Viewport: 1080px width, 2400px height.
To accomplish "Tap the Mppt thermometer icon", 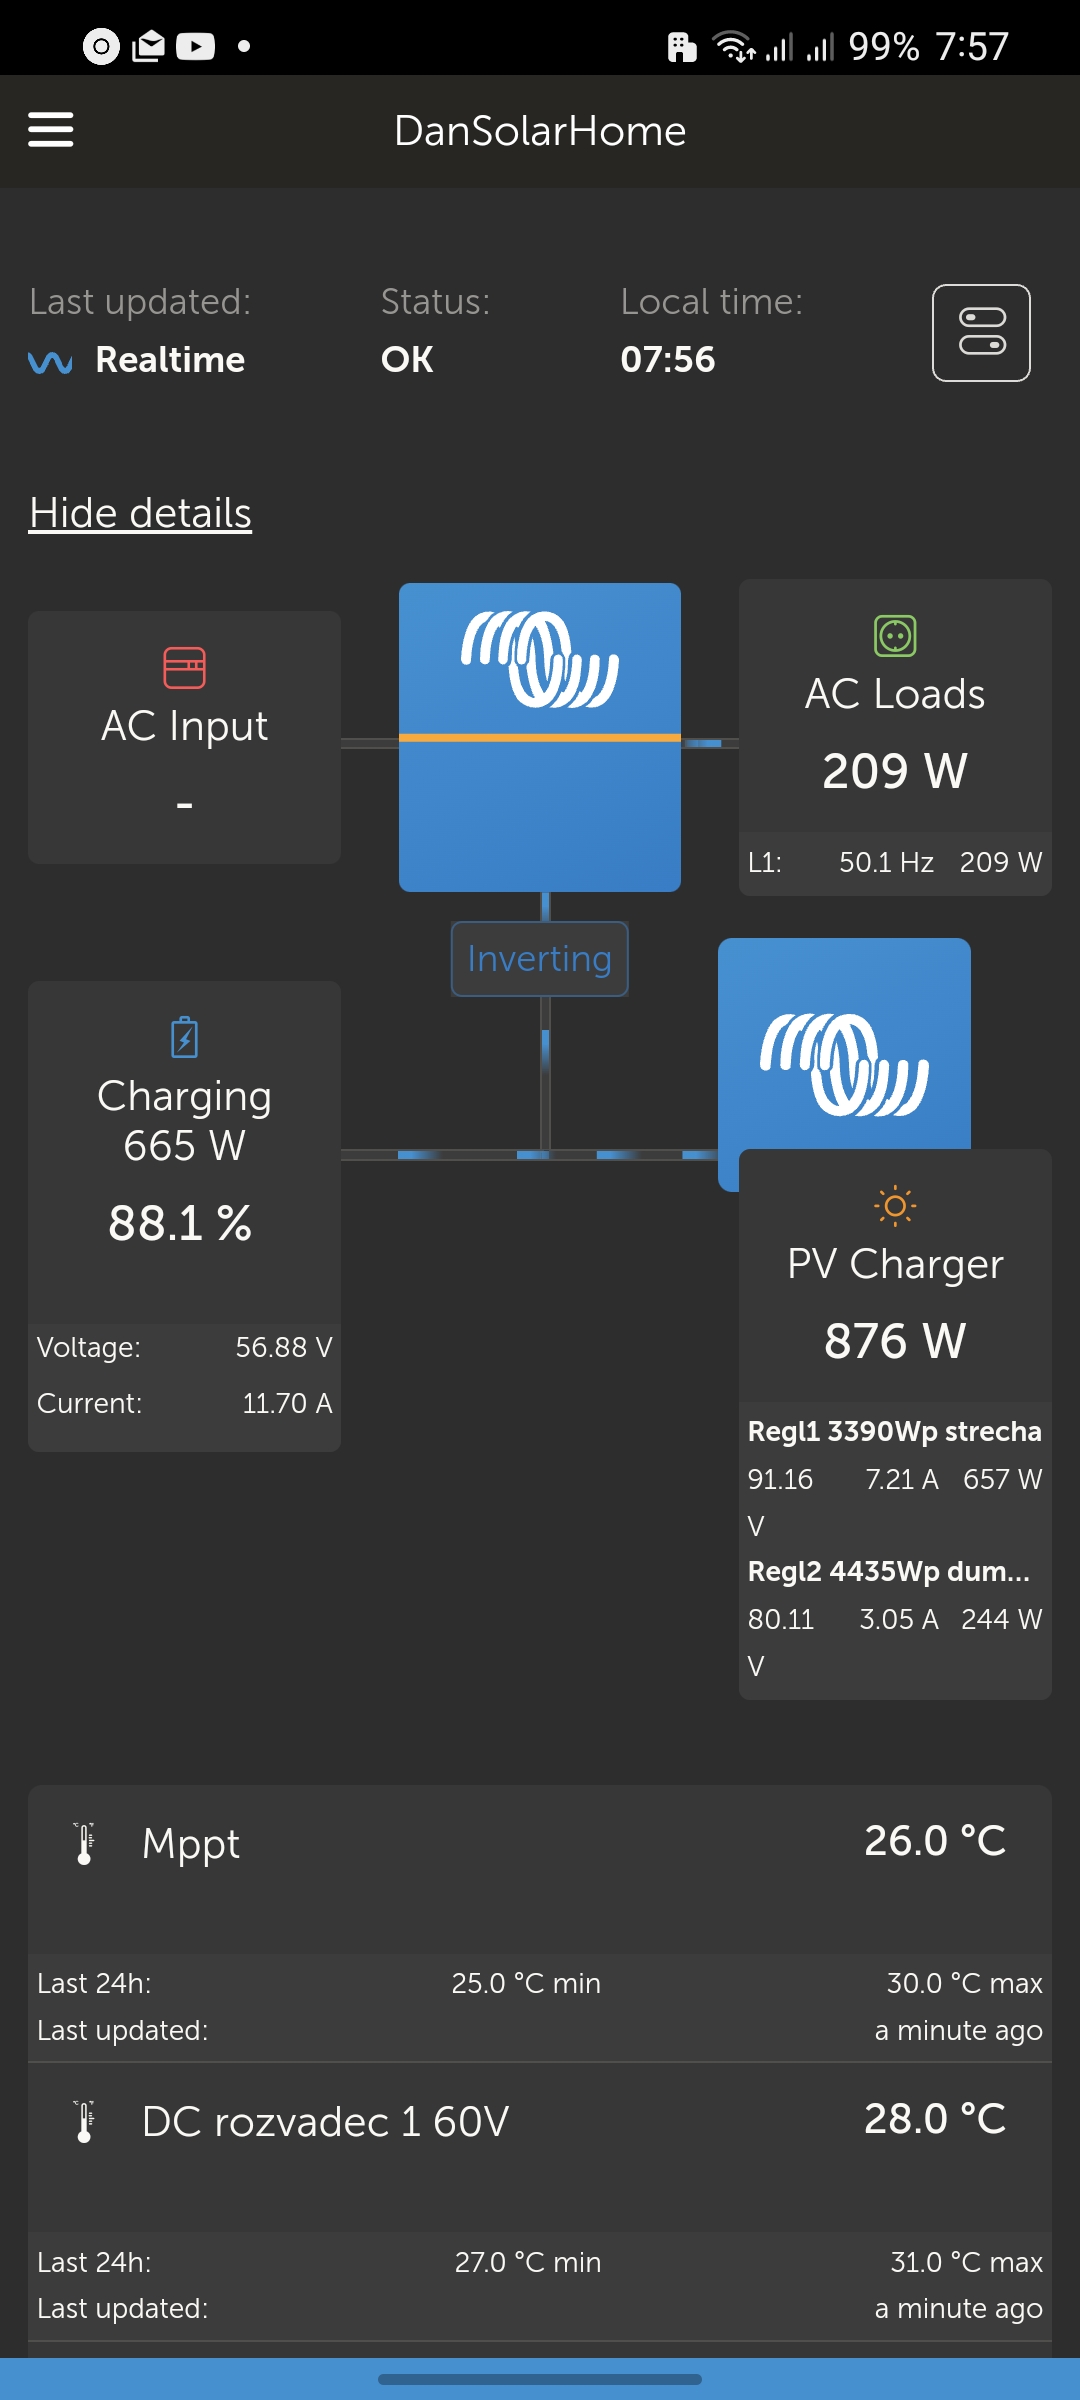I will tap(85, 1843).
